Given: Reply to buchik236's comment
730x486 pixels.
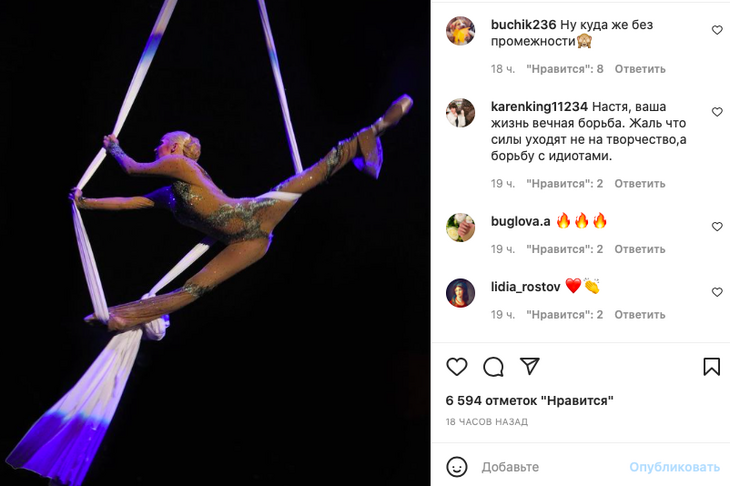Looking at the screenshot, I should [640, 69].
